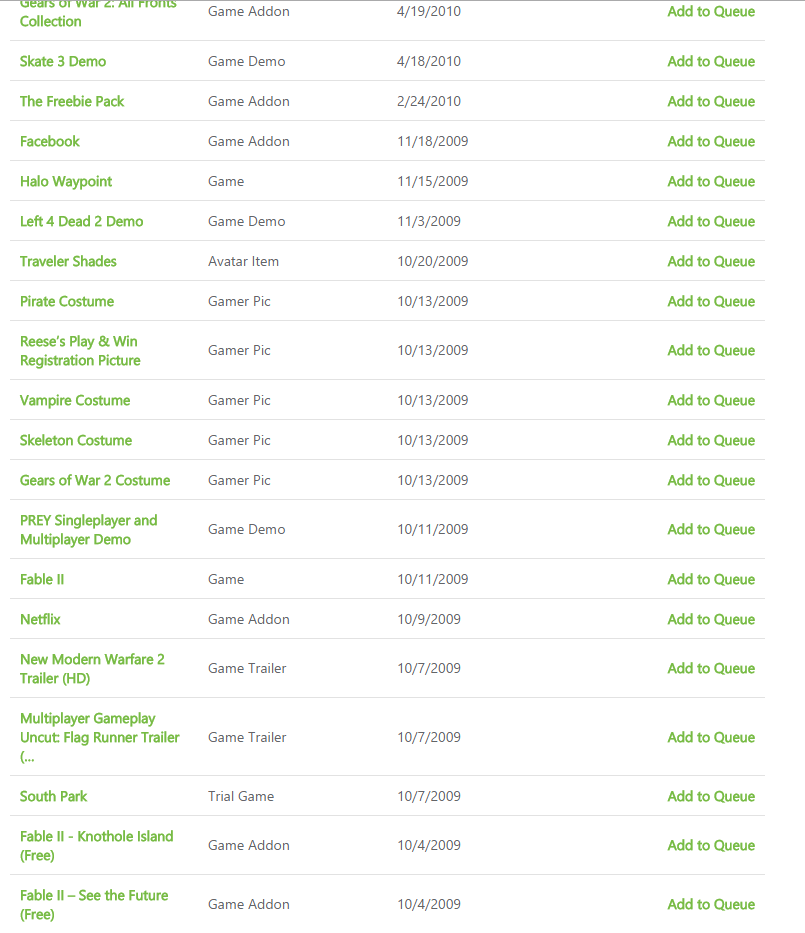
Task: Open Pirate Costume gamer pic
Action: click(x=67, y=301)
